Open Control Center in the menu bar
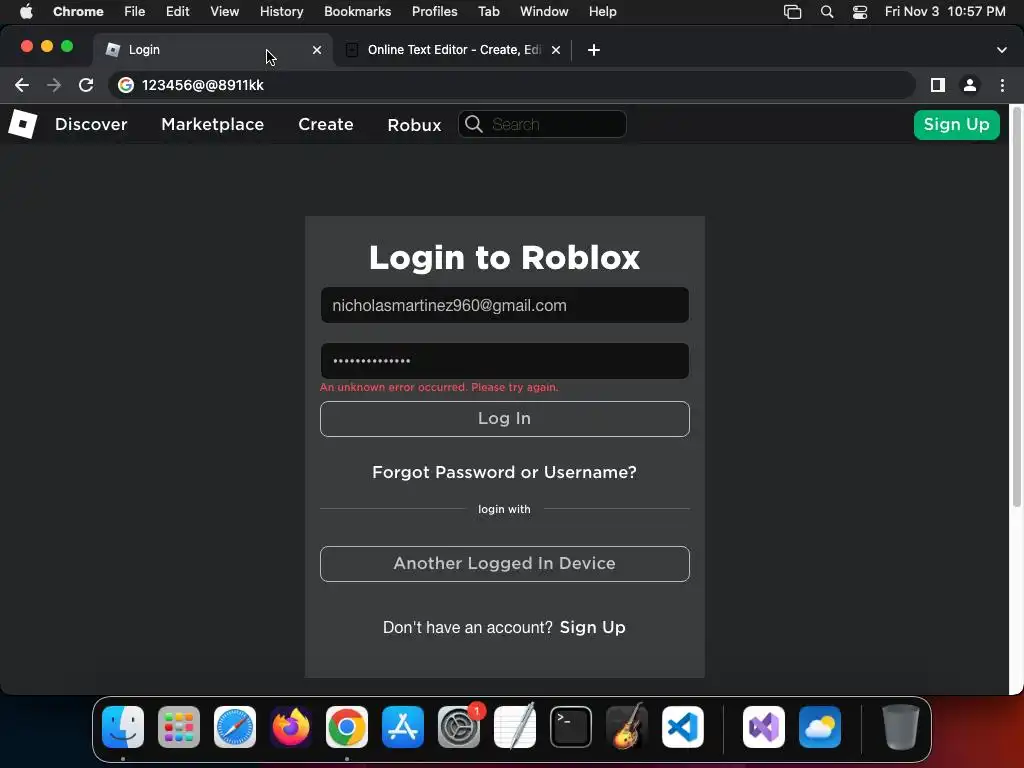1024x768 pixels. 860,12
